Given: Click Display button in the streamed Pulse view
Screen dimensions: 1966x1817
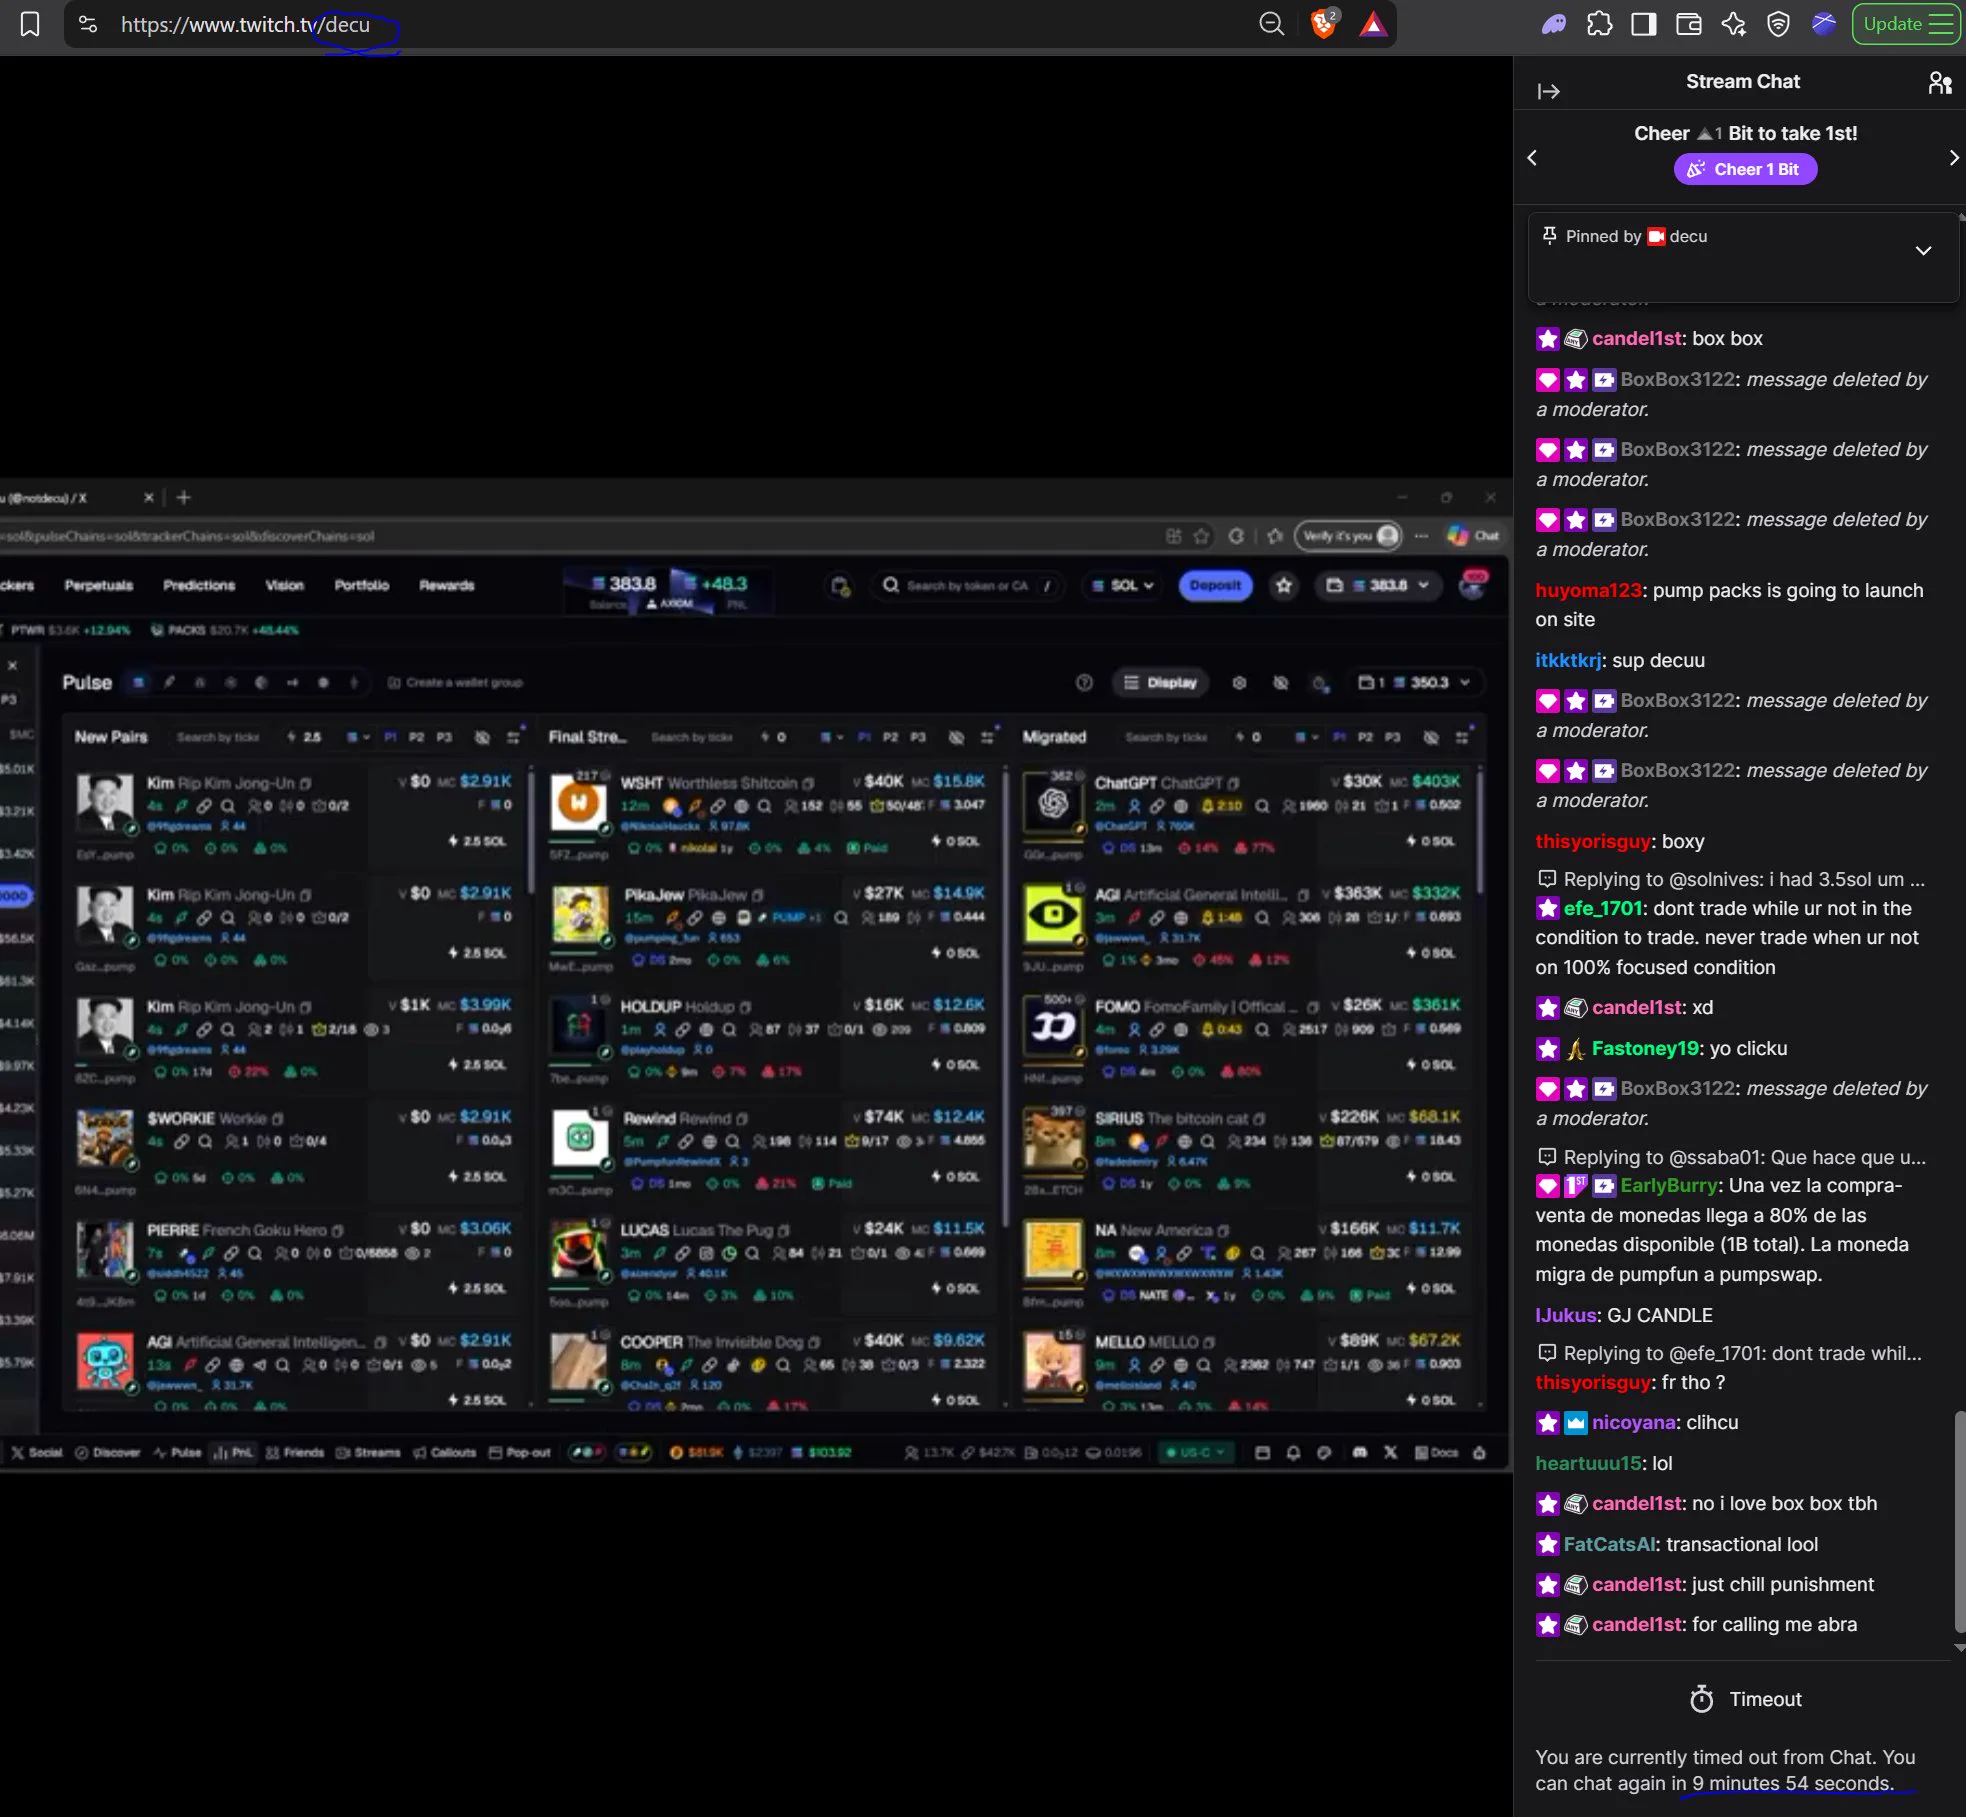Looking at the screenshot, I should click(1160, 682).
